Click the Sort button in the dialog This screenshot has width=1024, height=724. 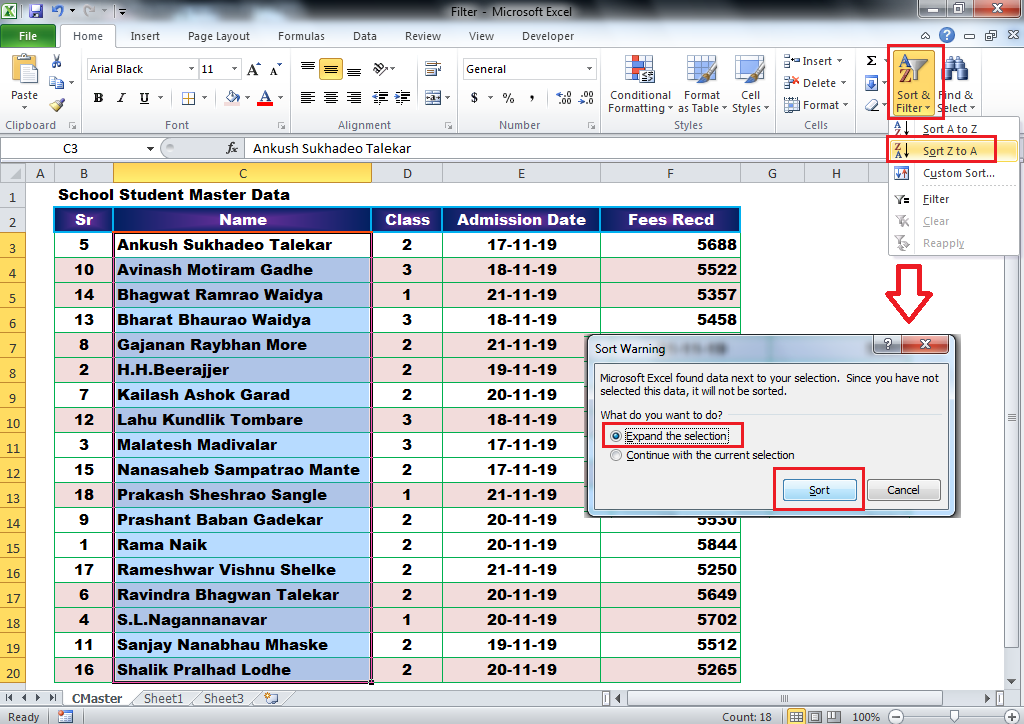pos(818,490)
